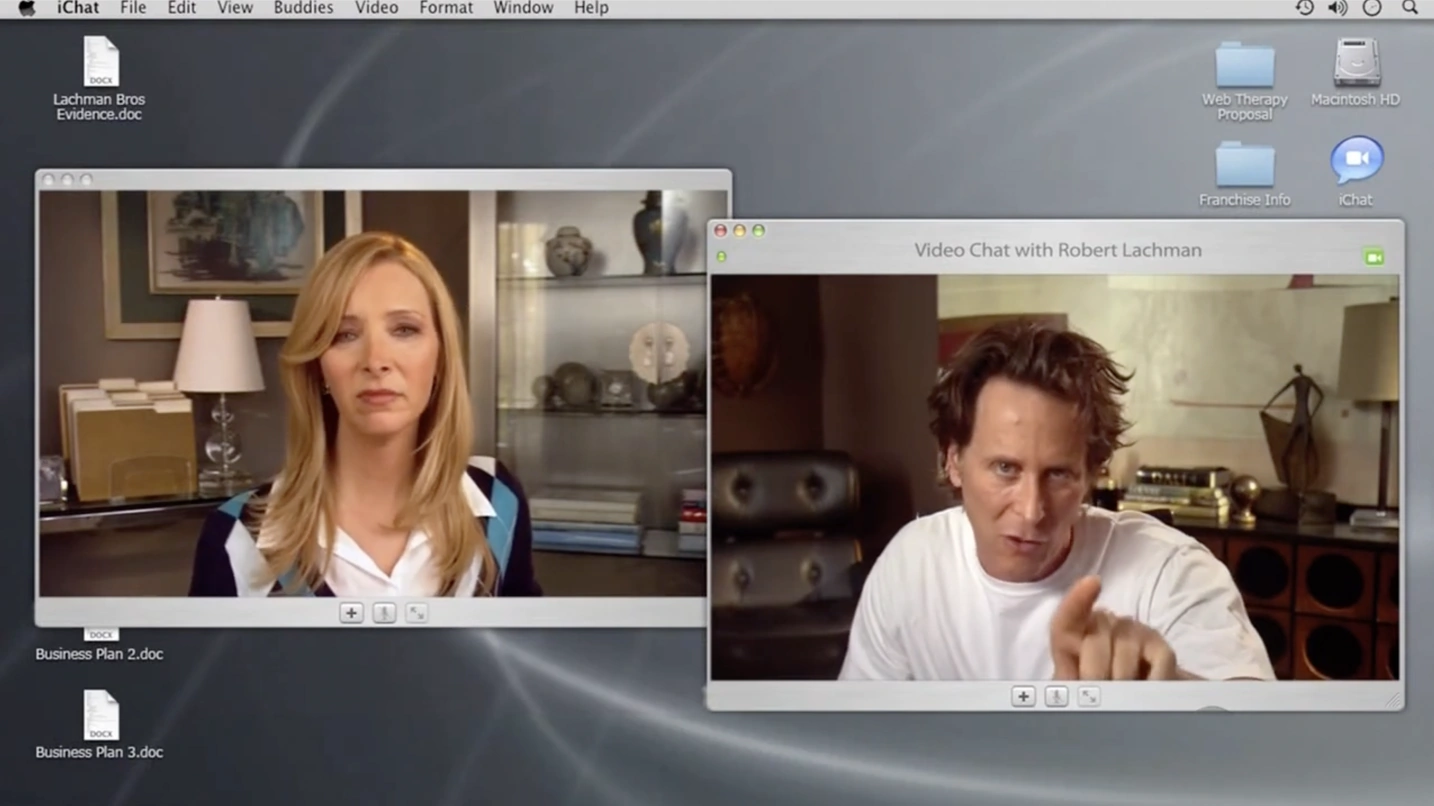1434x806 pixels.
Task: Minimize the Robert Lachman video chat window
Action: pyautogui.click(x=739, y=231)
